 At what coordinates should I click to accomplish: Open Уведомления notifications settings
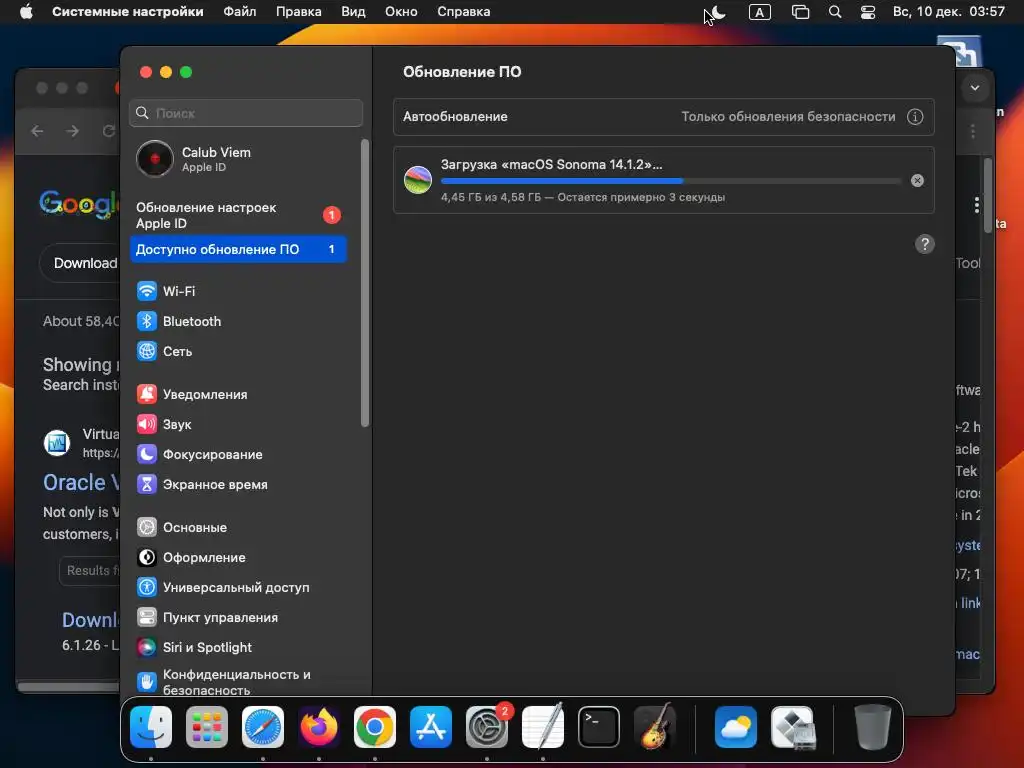coord(192,394)
